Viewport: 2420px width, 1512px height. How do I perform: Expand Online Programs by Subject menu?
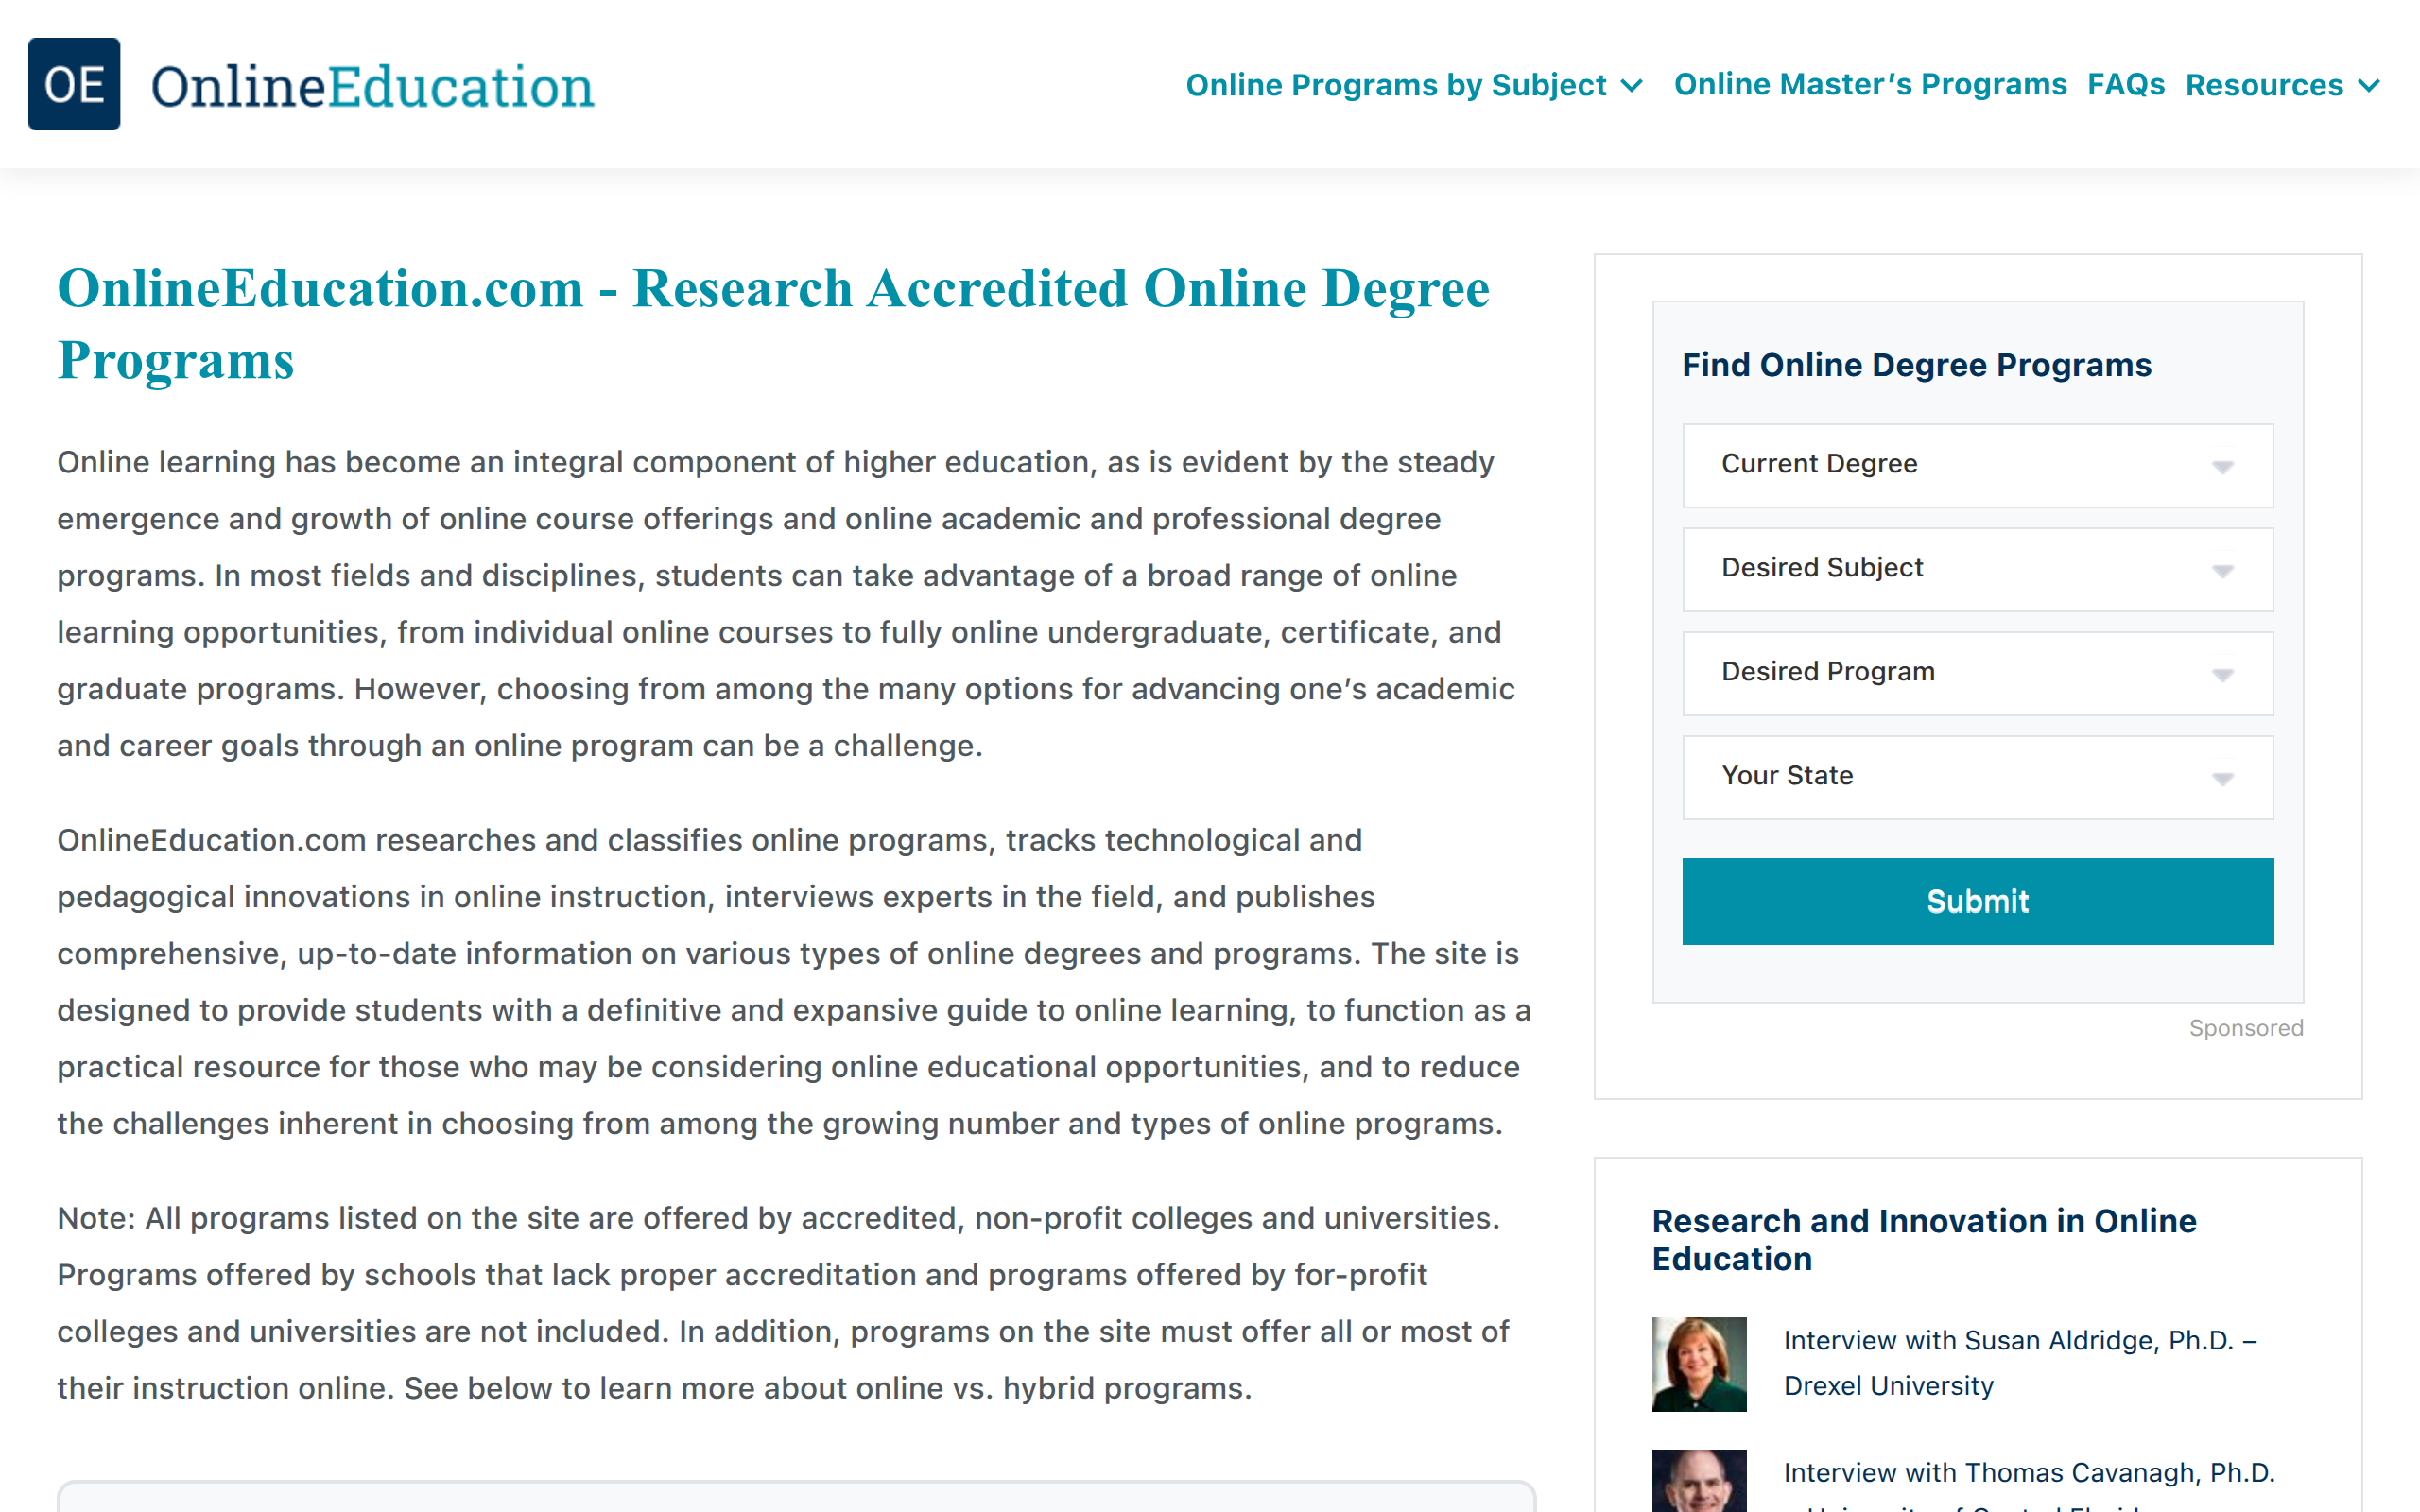[1395, 85]
